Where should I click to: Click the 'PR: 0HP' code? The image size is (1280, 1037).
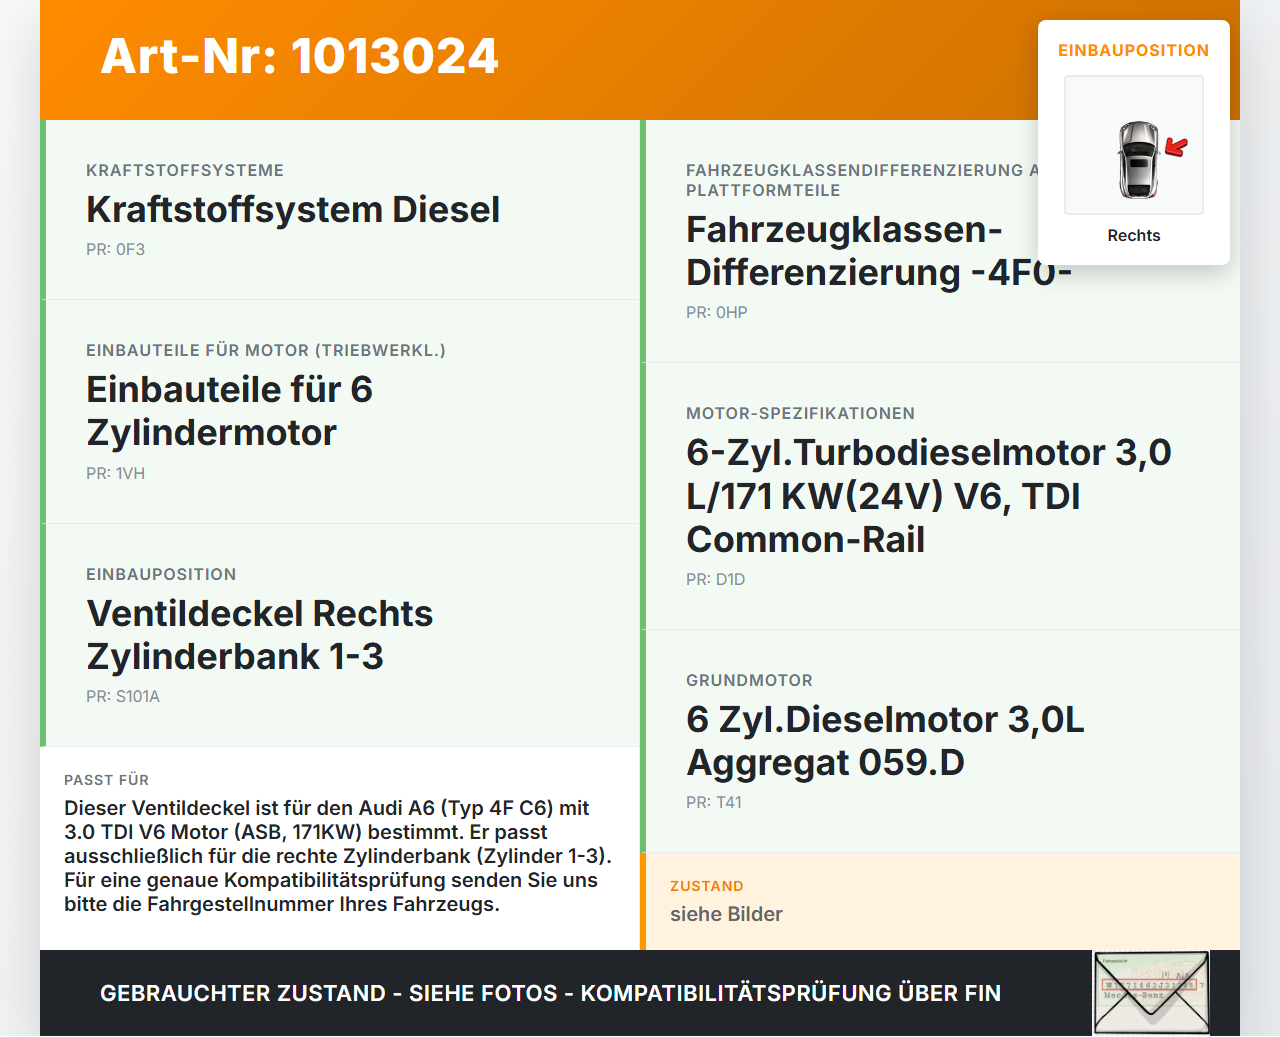[x=717, y=312]
